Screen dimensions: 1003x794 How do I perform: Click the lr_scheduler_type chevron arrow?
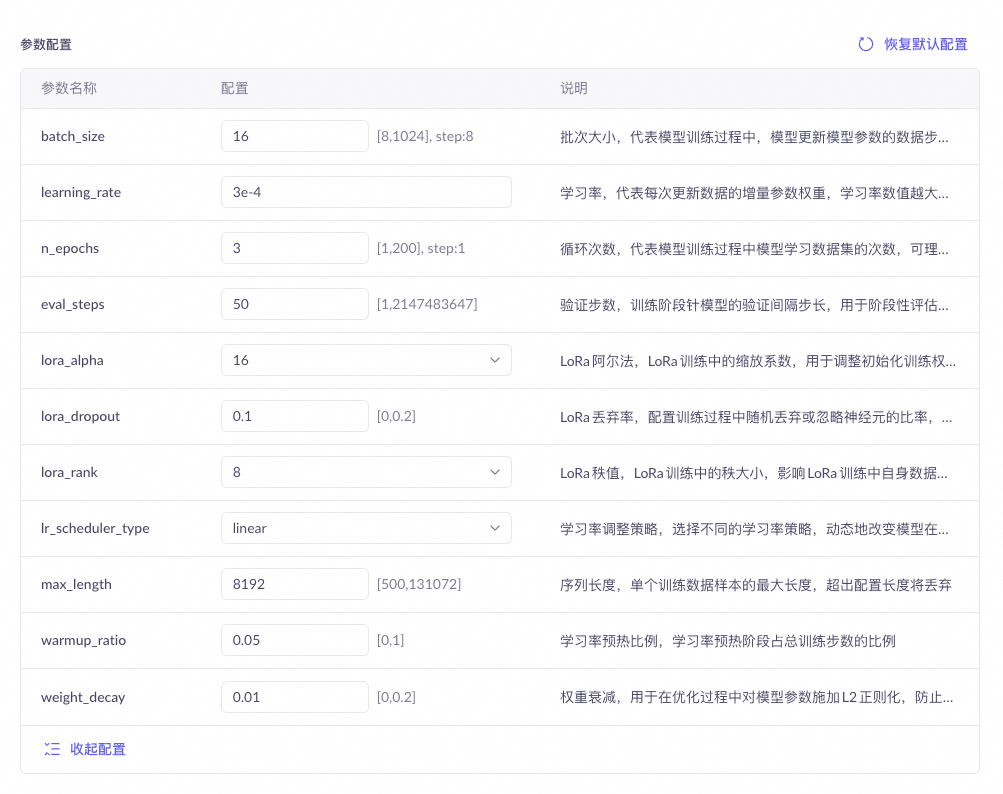494,528
